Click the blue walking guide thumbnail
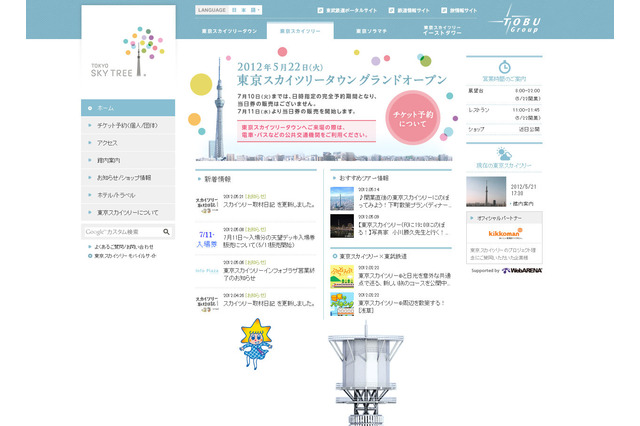This screenshot has height=426, width=640. pyautogui.click(x=342, y=304)
